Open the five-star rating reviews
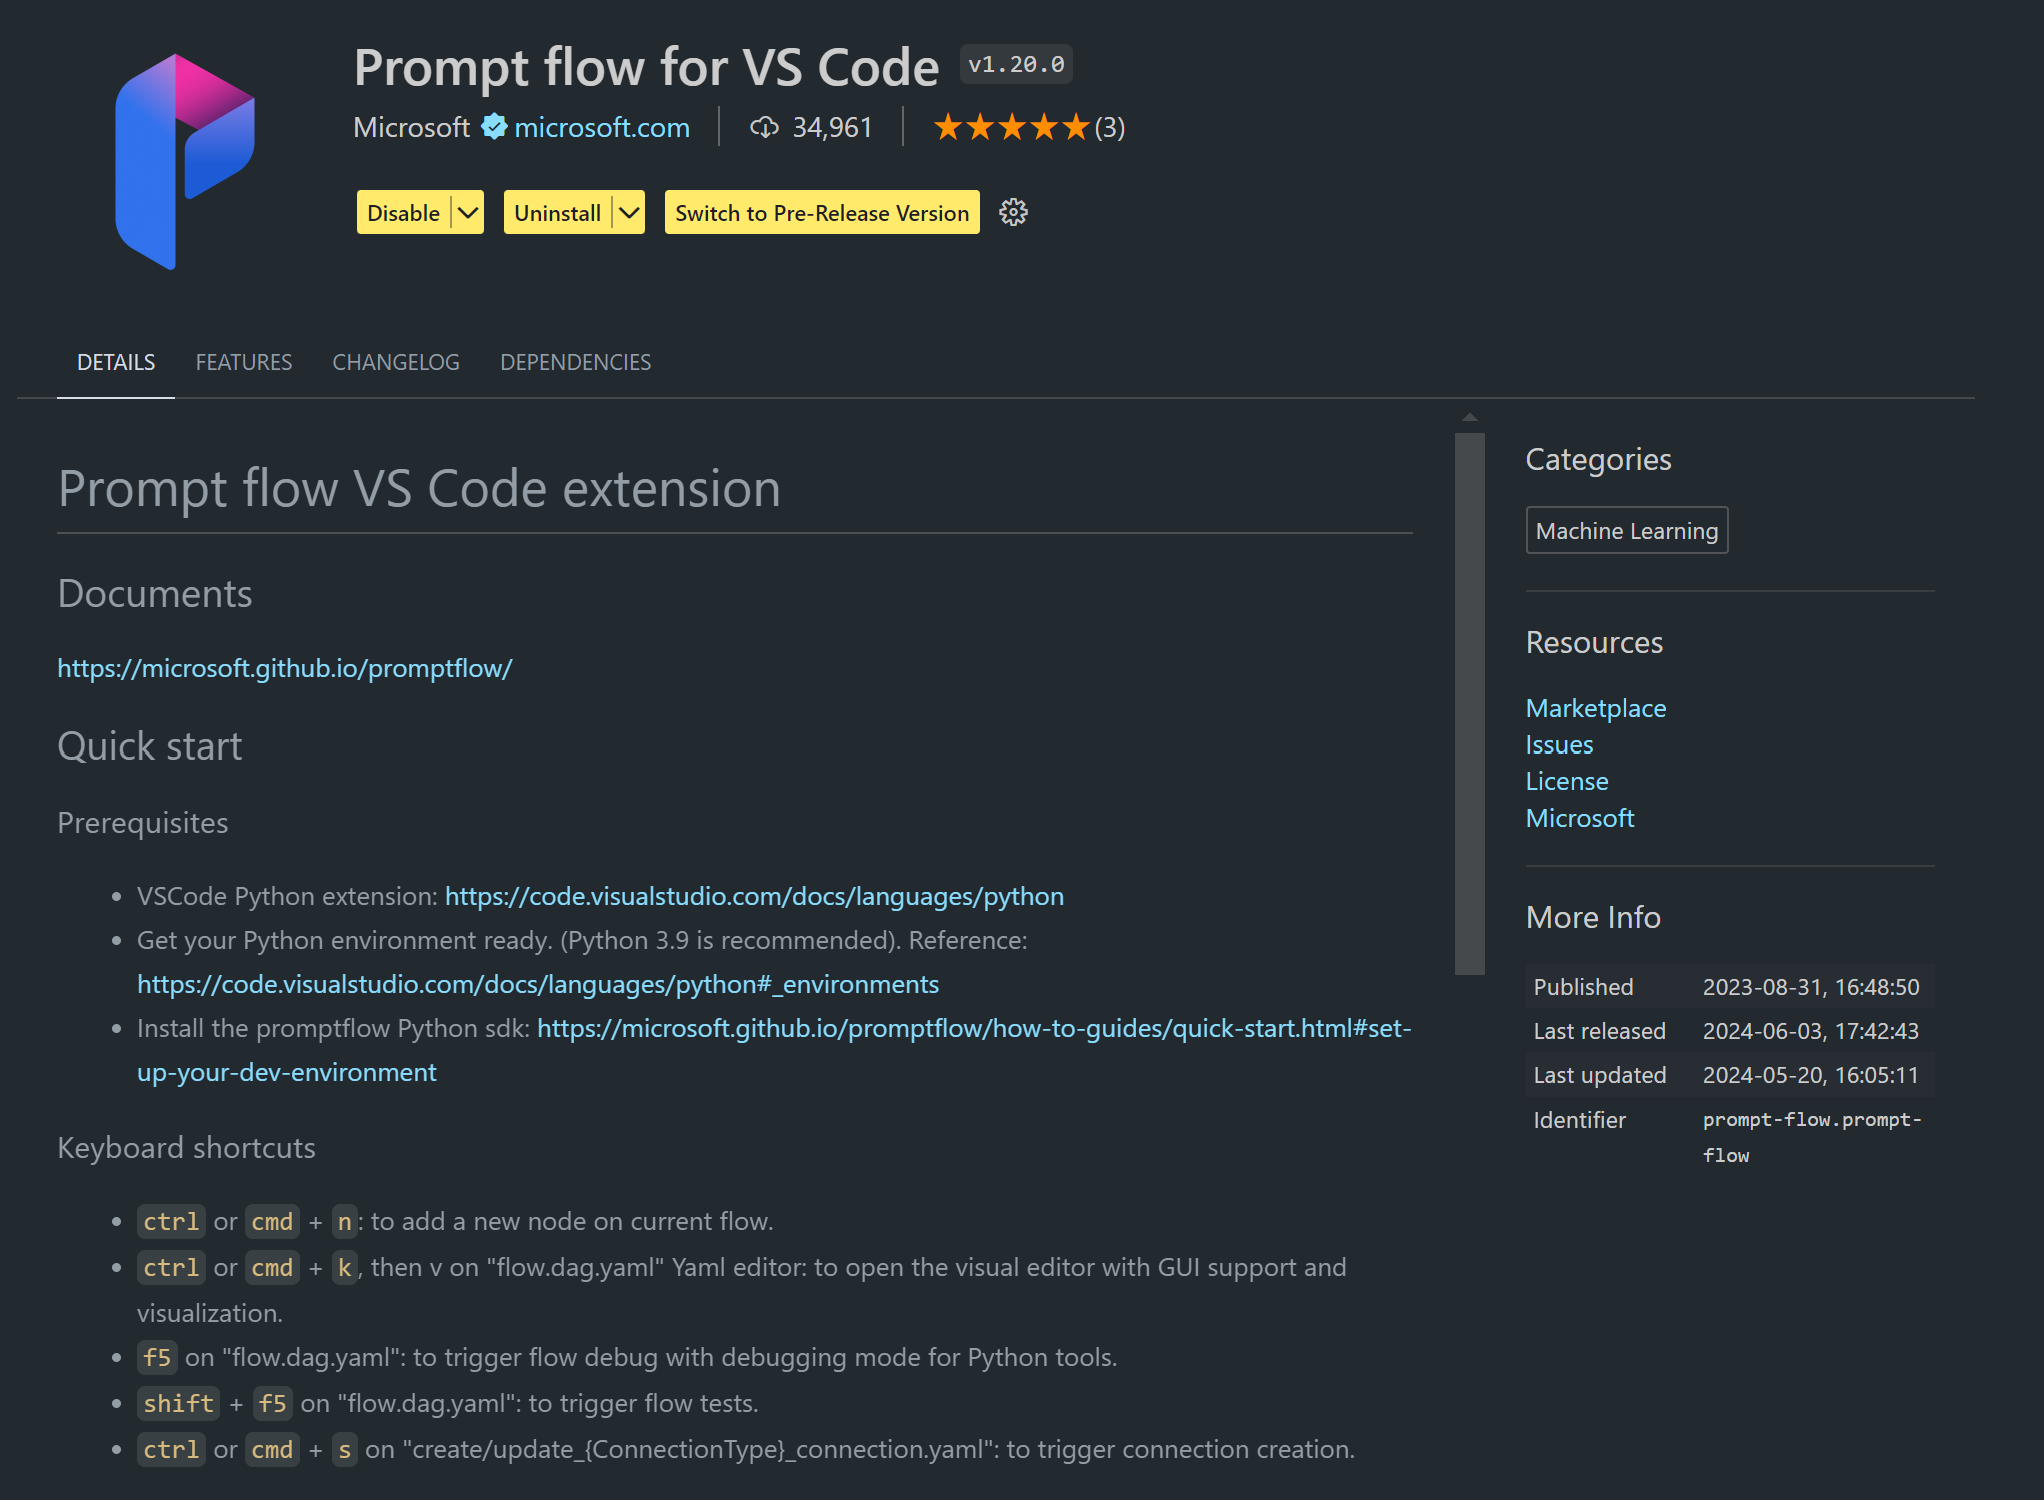Viewport: 2044px width, 1500px height. pyautogui.click(x=1029, y=127)
